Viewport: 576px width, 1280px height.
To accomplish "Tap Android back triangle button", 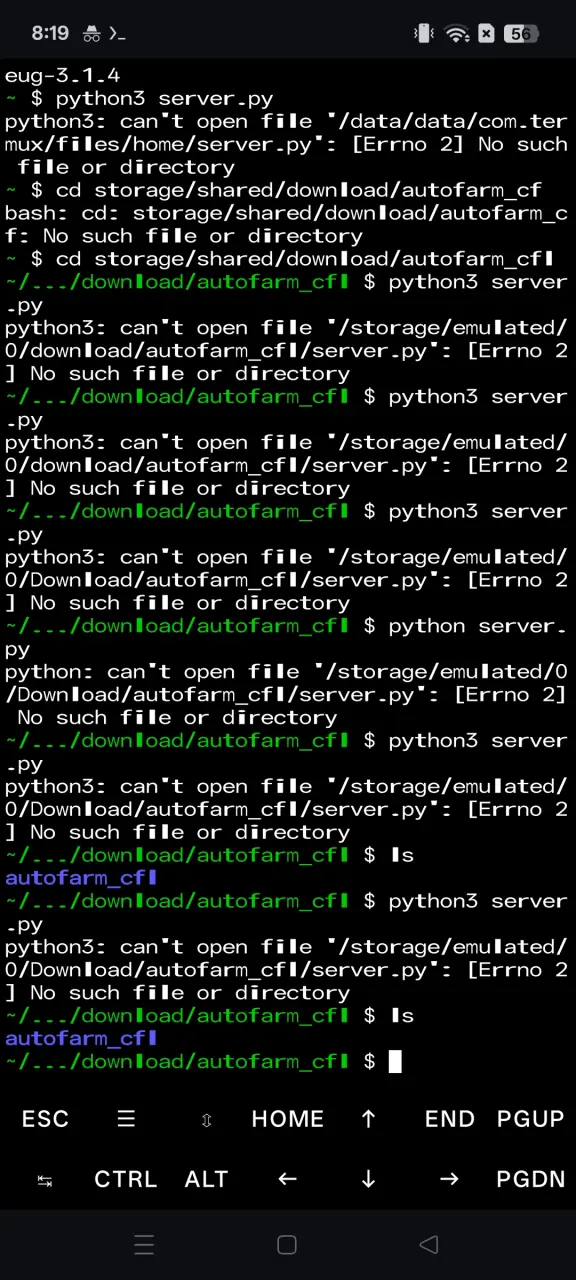I will coord(429,1244).
